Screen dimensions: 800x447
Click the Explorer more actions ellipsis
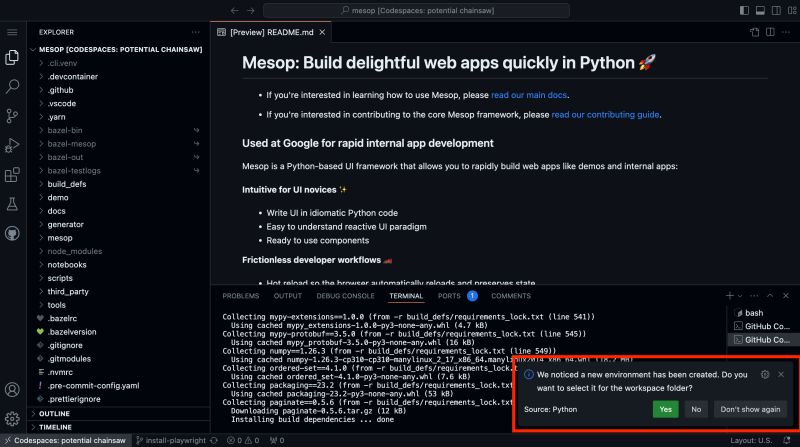pyautogui.click(x=196, y=32)
